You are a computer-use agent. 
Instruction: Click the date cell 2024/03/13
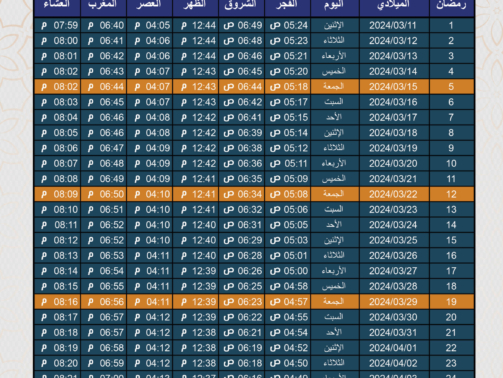point(394,56)
